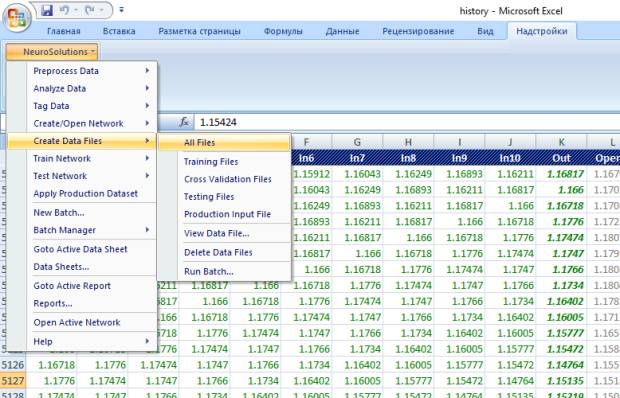
Task: Switch to the Данные ribbon tab
Action: [342, 31]
